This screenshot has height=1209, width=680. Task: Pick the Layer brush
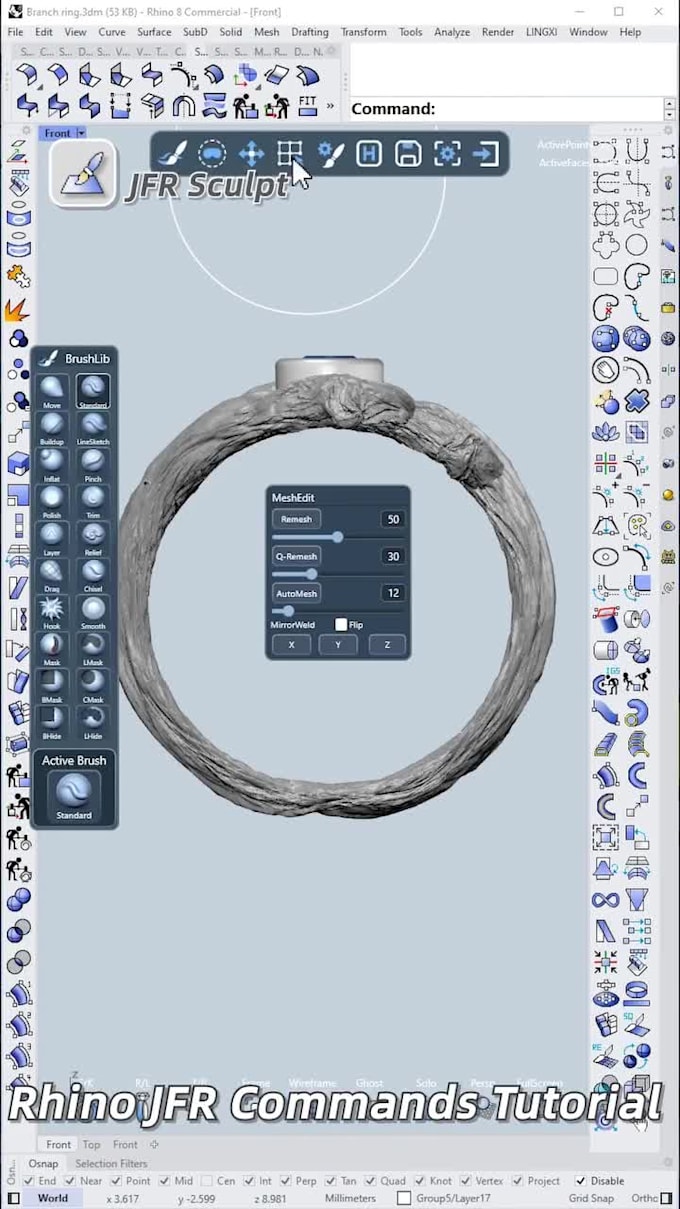point(52,537)
